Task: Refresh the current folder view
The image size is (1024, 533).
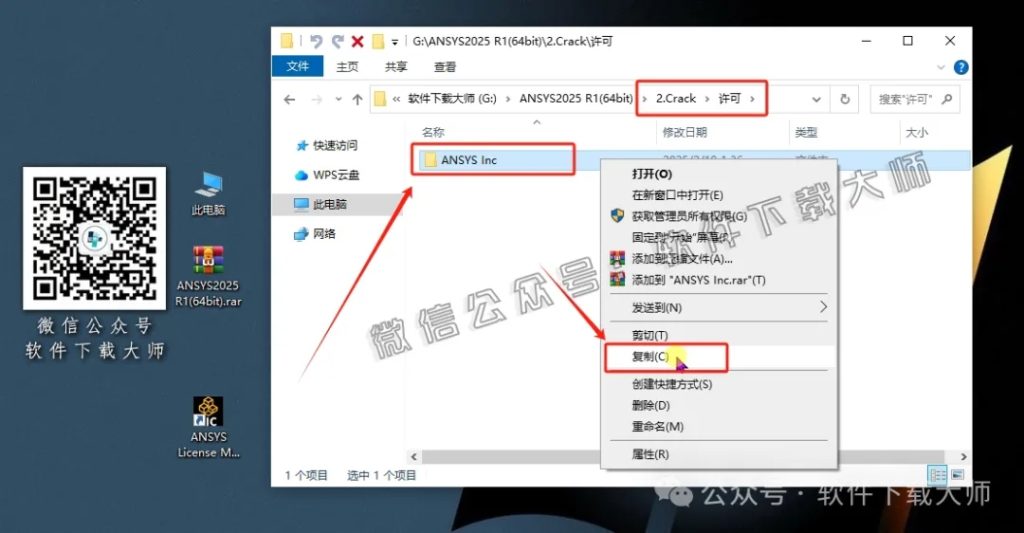Action: tap(844, 99)
